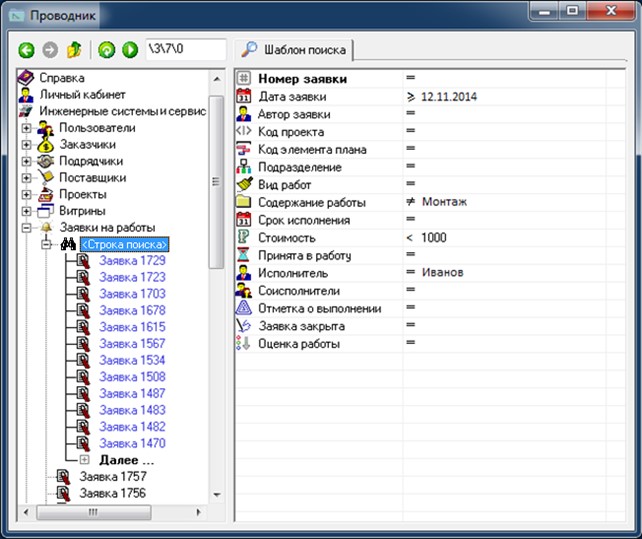Click the green Go play-arrow icon
The image size is (642, 539).
click(x=130, y=50)
